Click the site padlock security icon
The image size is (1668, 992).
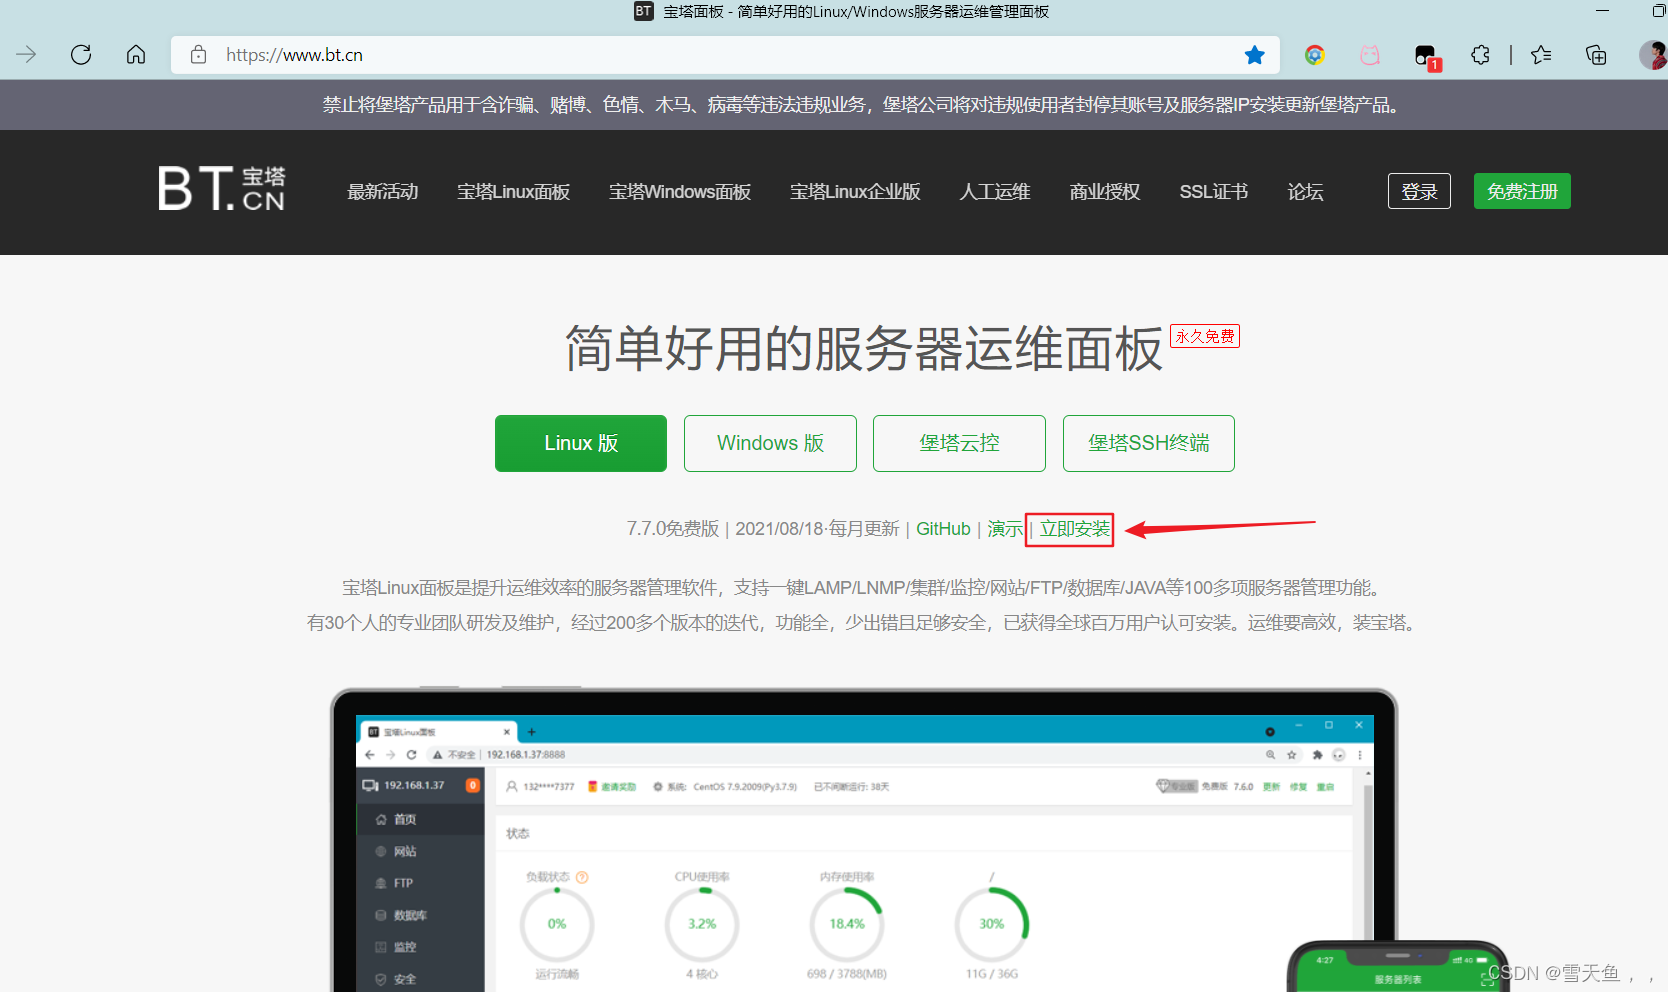199,55
